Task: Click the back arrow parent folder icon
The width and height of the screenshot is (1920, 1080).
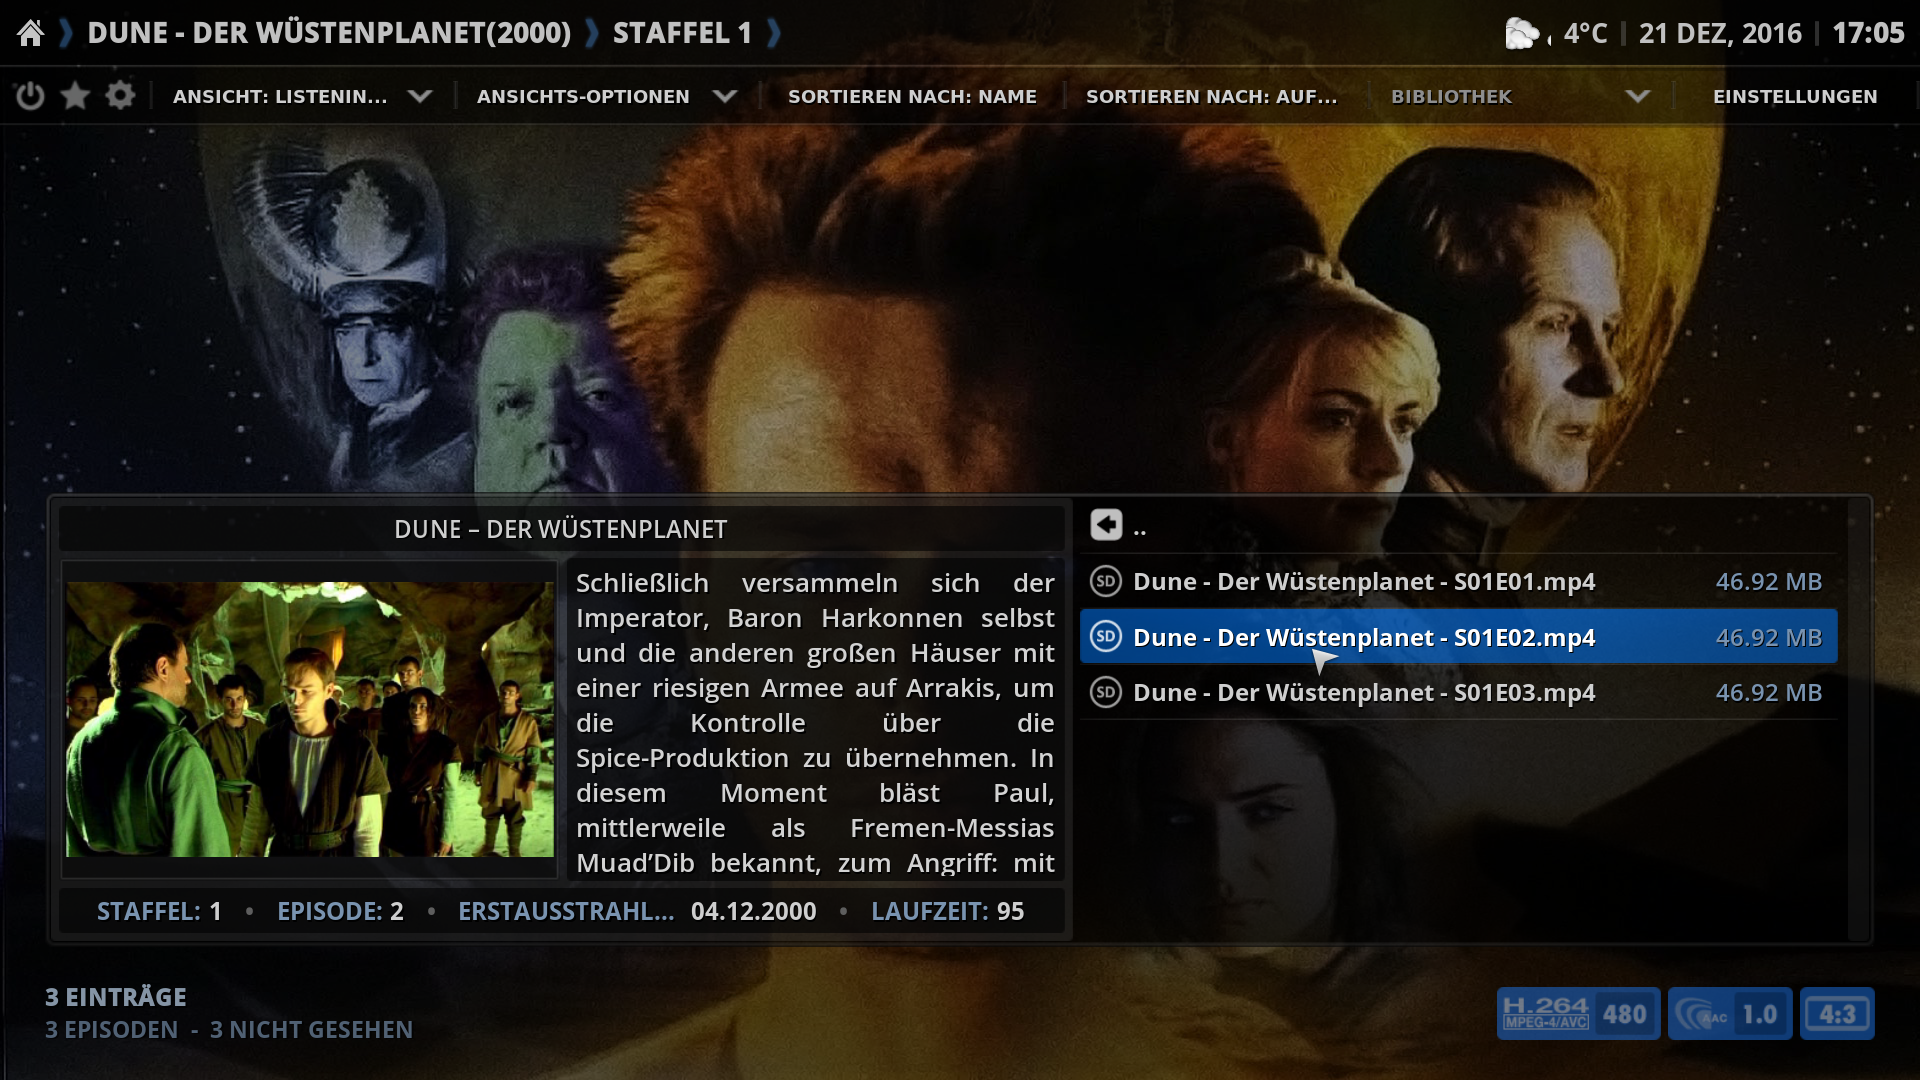Action: pos(1106,525)
